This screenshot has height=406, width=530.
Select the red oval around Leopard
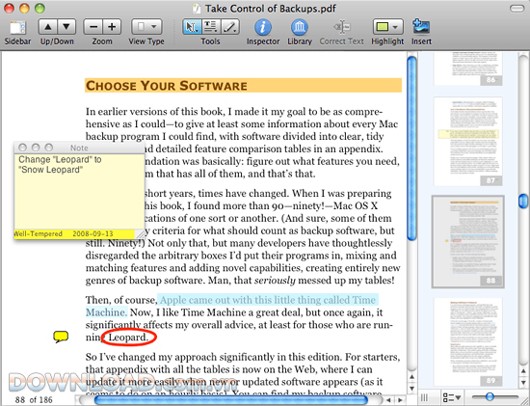tap(129, 337)
